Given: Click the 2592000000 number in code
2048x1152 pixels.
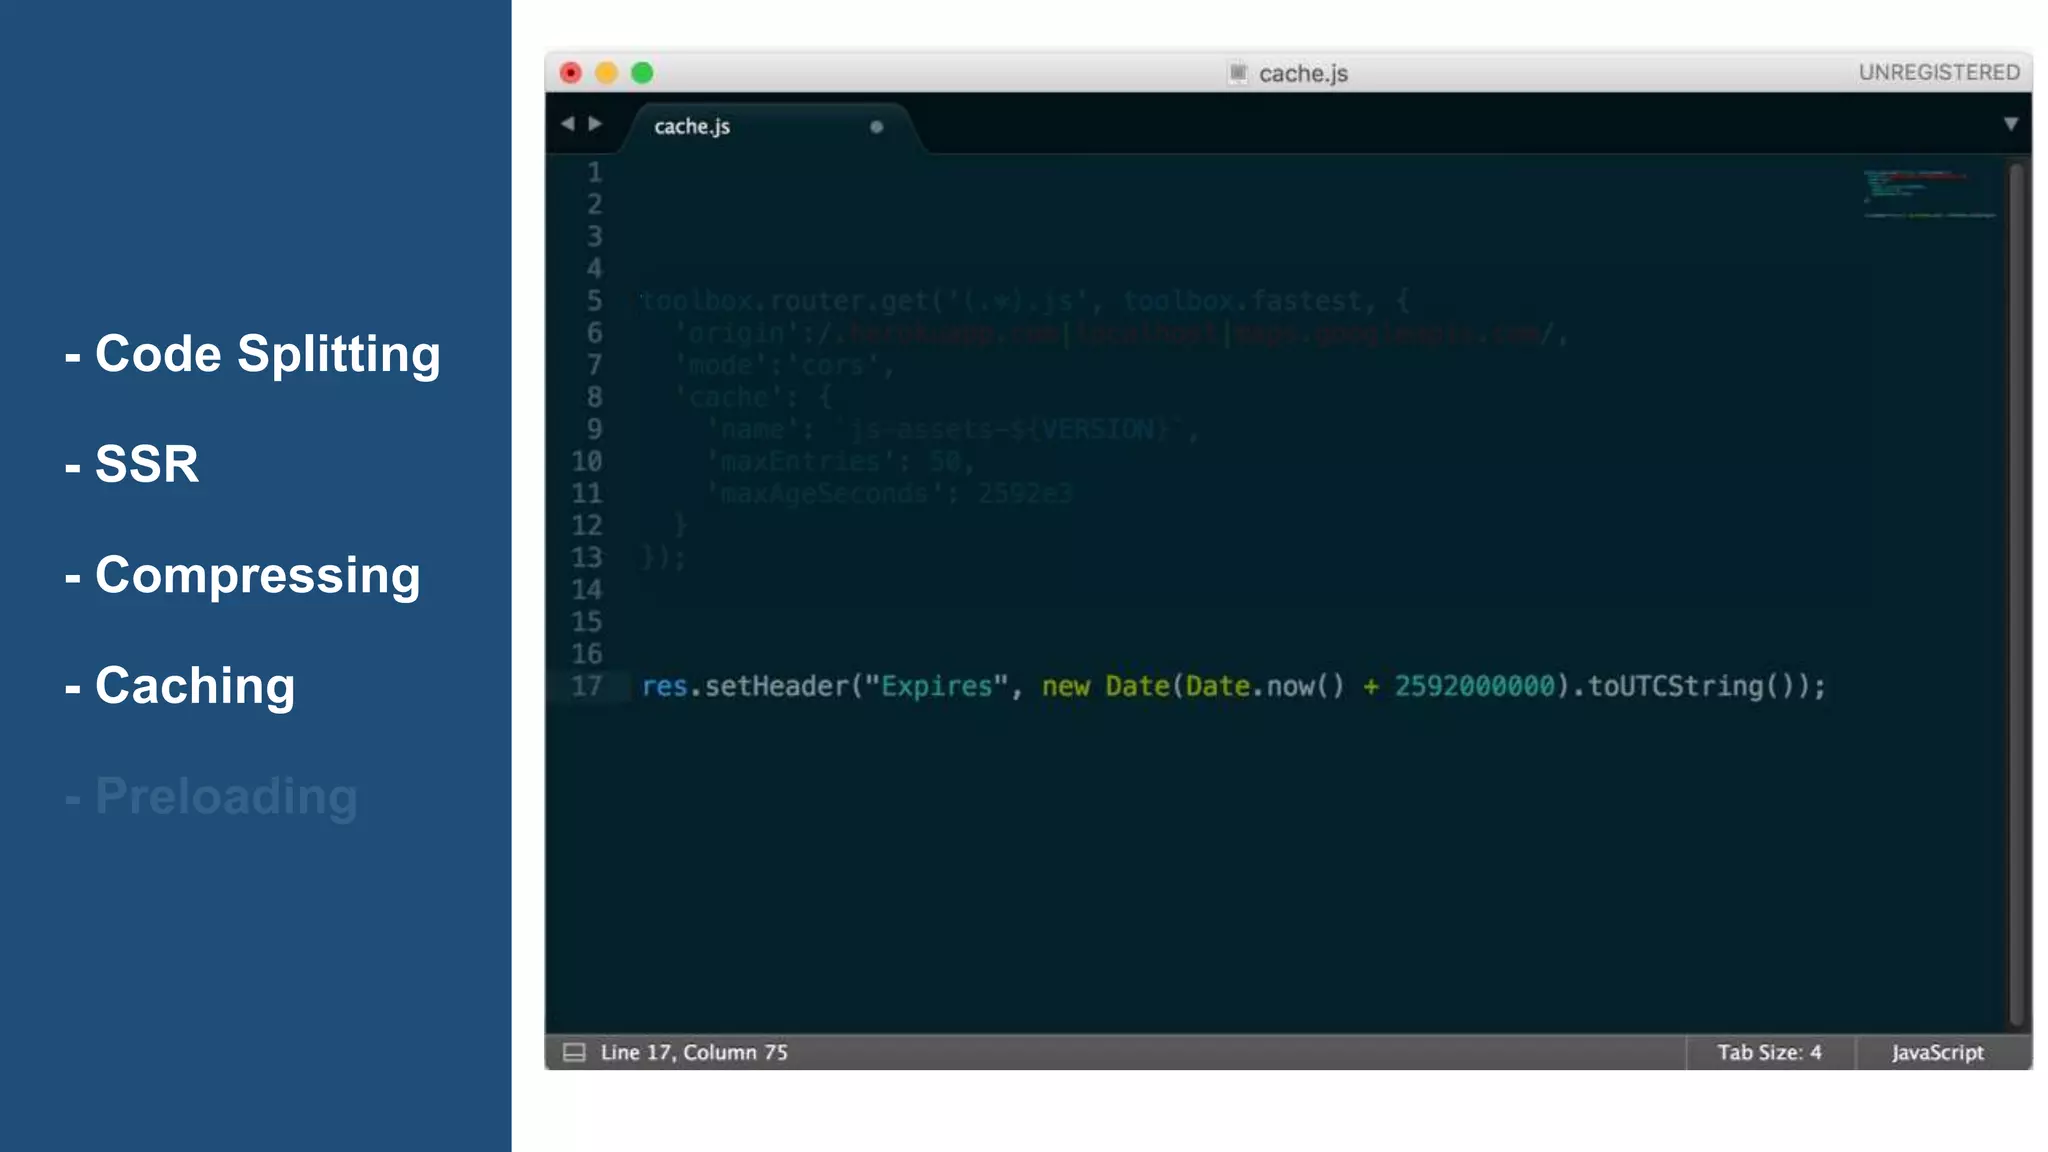Looking at the screenshot, I should [x=1475, y=686].
